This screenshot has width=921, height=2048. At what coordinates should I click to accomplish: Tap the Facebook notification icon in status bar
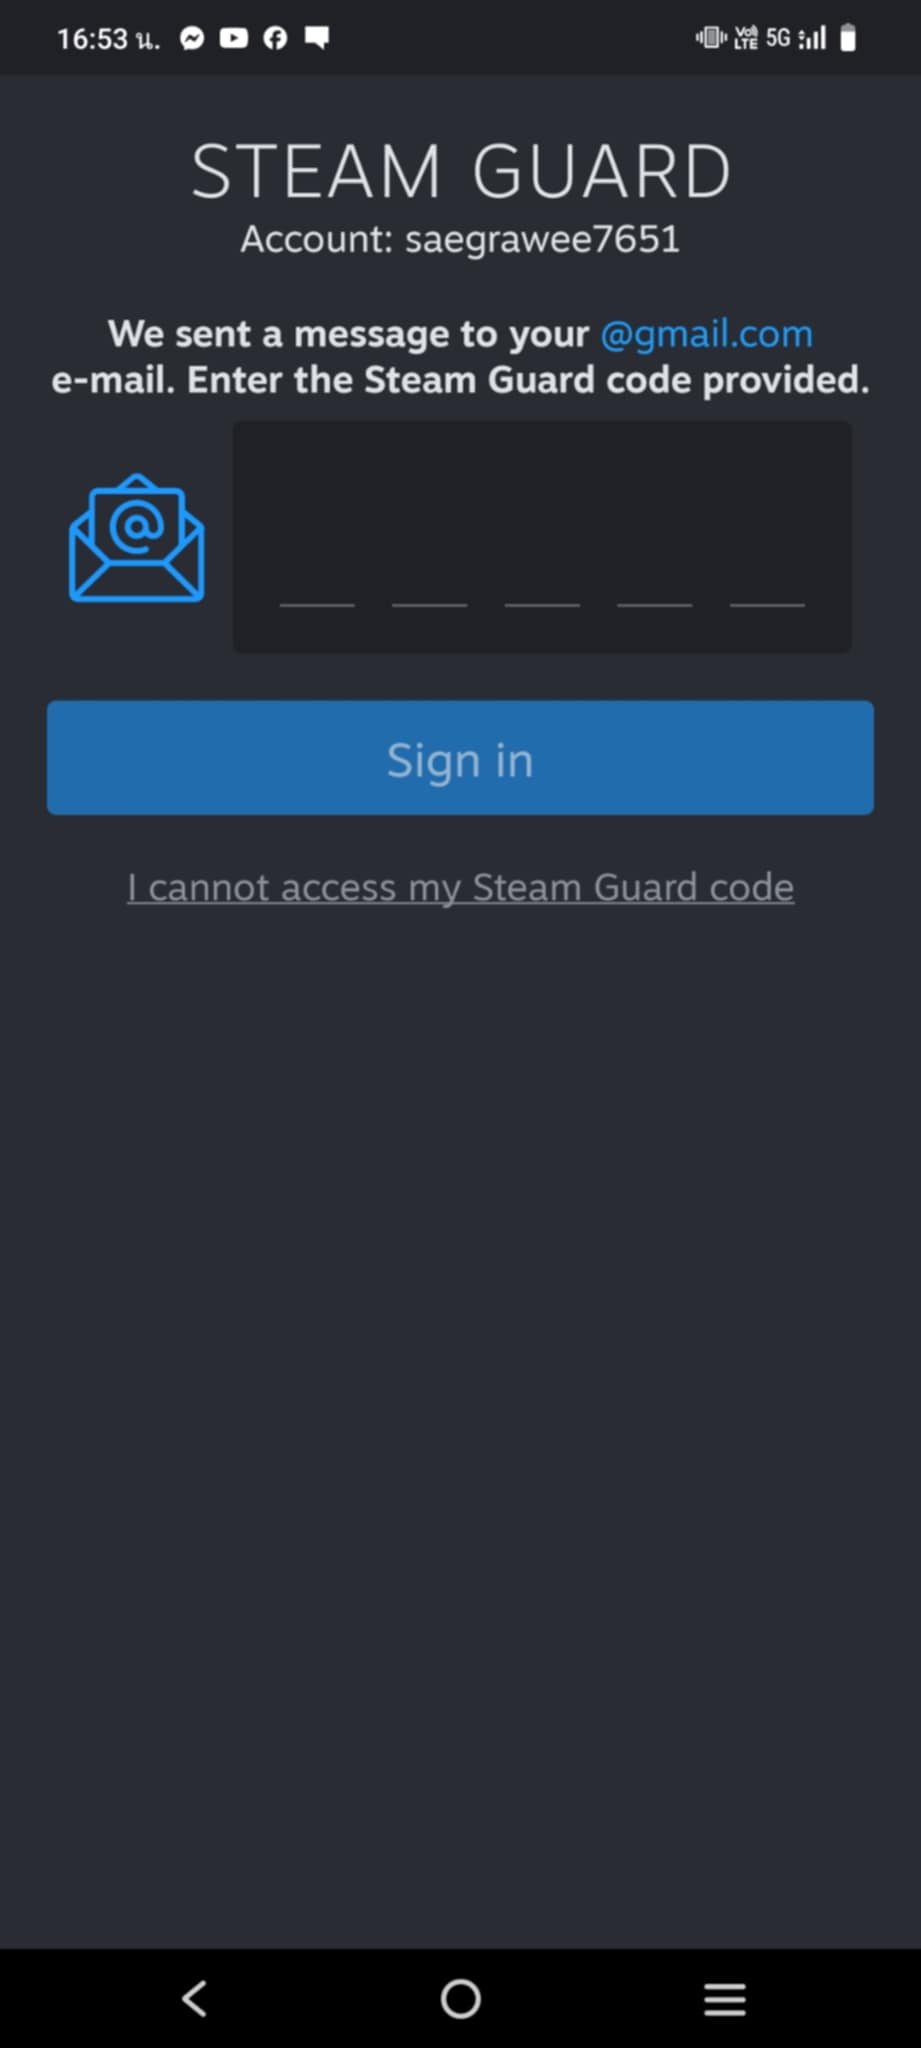point(275,38)
